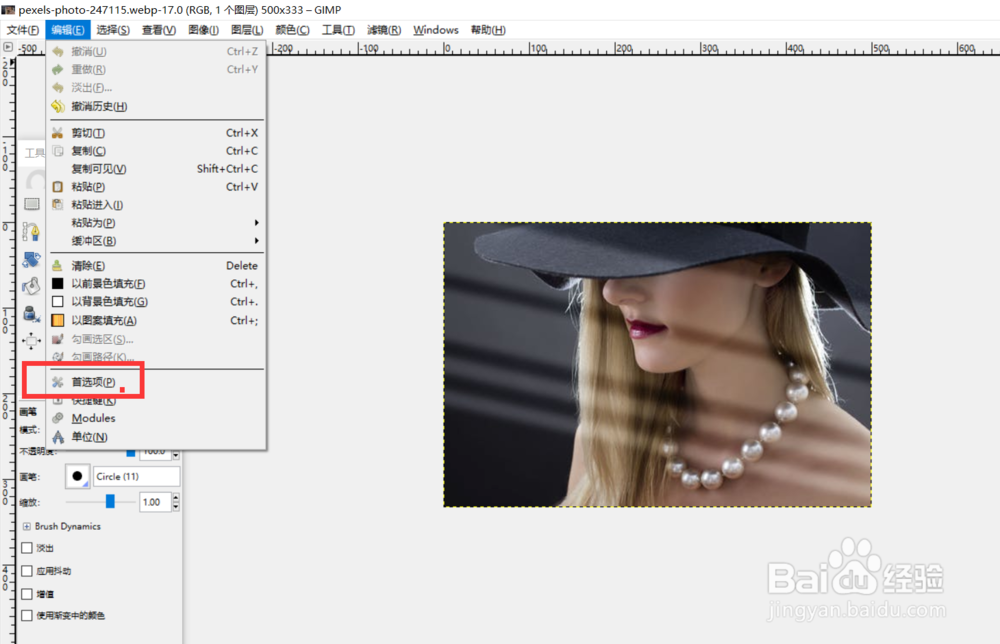Viewport: 1000px width, 644px height.
Task: Choose 清除 (Clear) in the Edit menu
Action: click(x=157, y=265)
